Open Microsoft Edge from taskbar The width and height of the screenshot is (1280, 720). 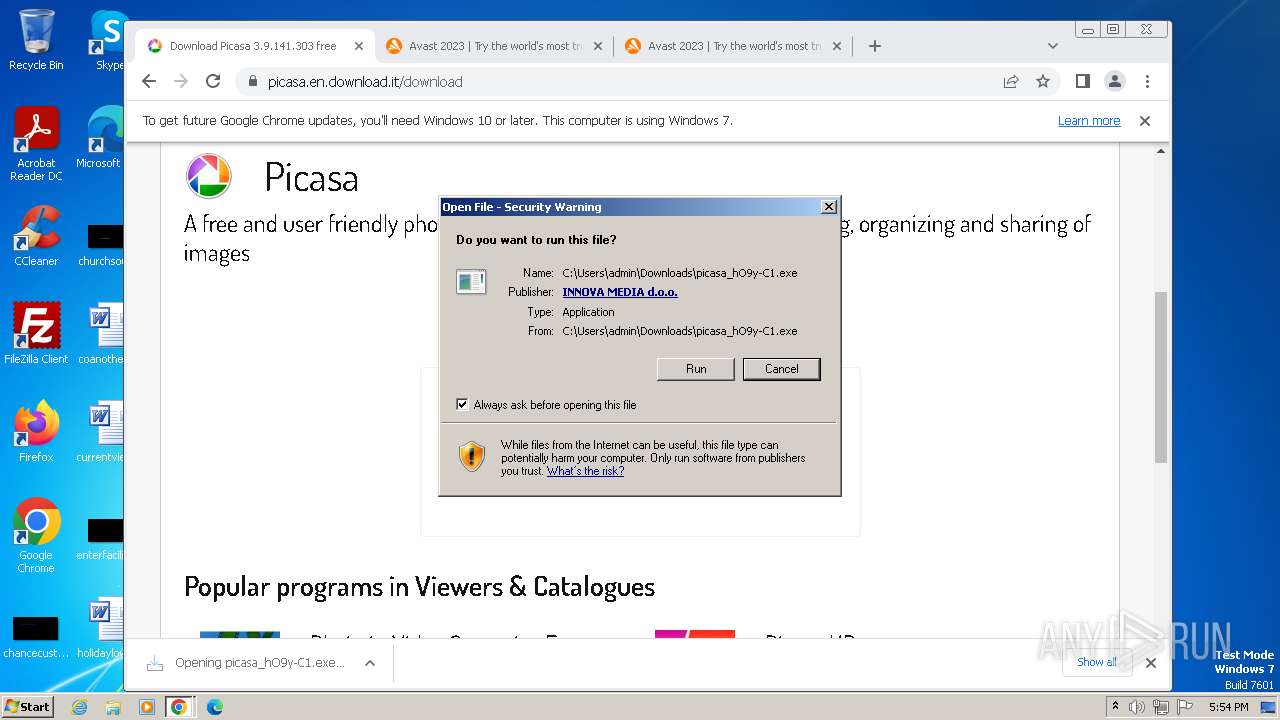click(214, 707)
